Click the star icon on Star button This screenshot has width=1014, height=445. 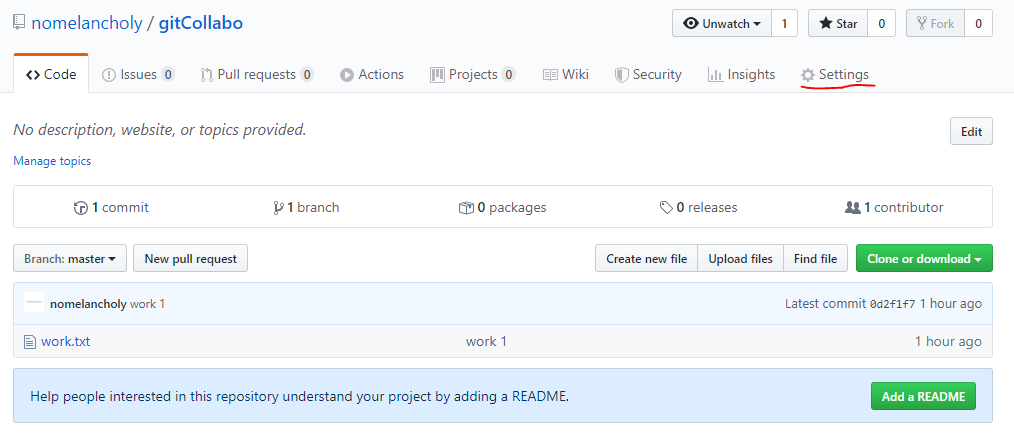pyautogui.click(x=826, y=23)
